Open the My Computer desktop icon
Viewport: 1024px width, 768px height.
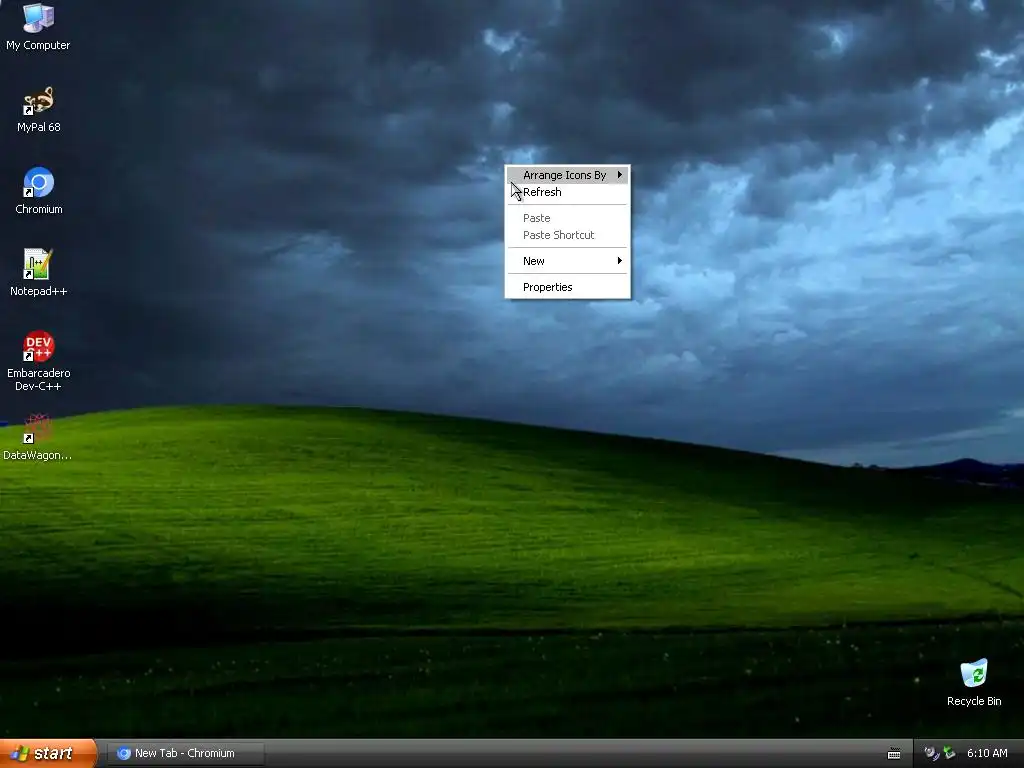coord(38,26)
